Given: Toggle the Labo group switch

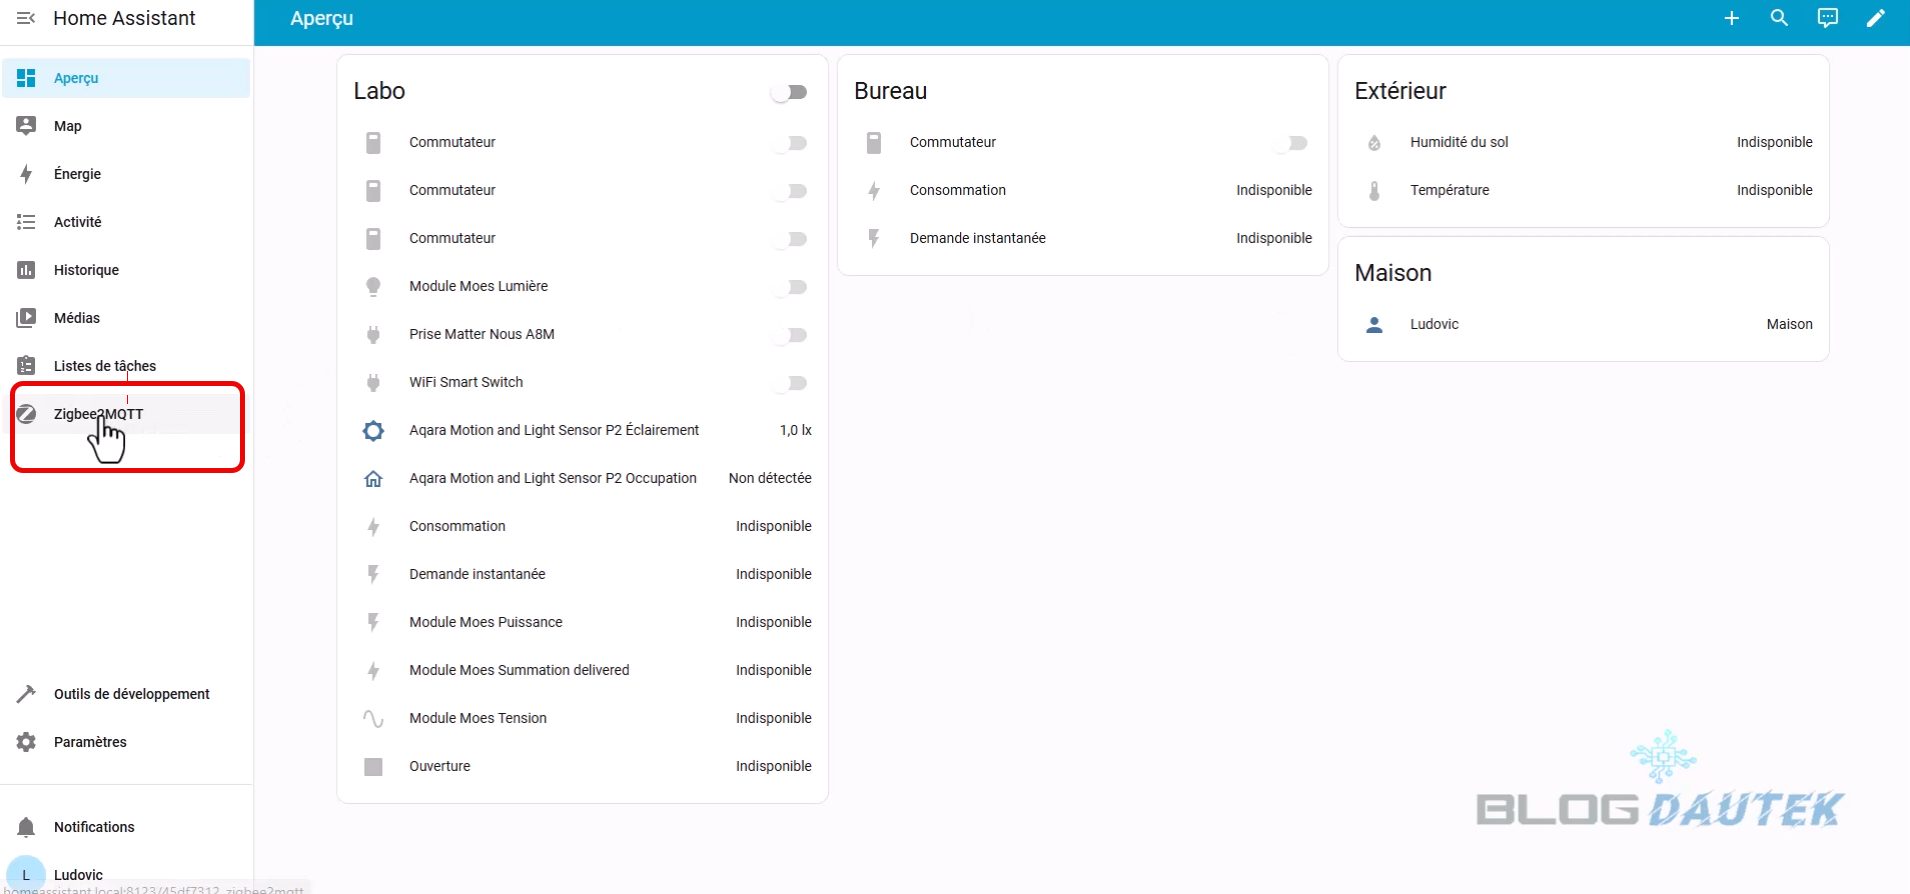Looking at the screenshot, I should point(789,92).
